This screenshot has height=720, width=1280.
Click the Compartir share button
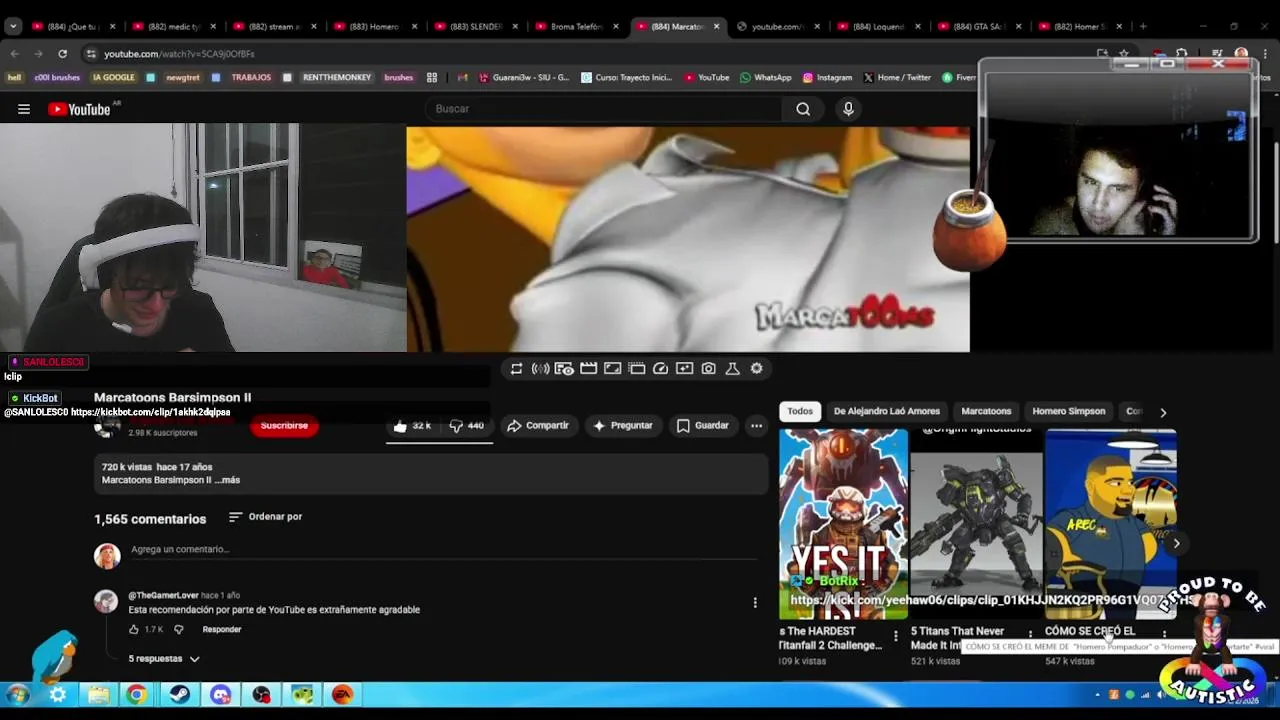(x=538, y=426)
